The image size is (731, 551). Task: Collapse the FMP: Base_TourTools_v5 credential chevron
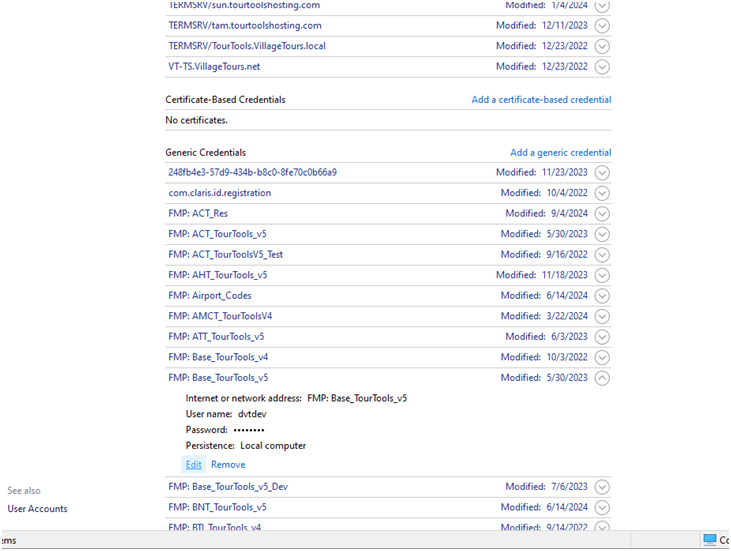click(x=602, y=378)
